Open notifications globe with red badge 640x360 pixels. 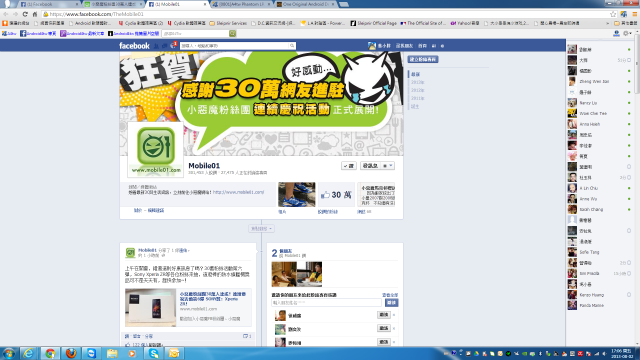173,45
